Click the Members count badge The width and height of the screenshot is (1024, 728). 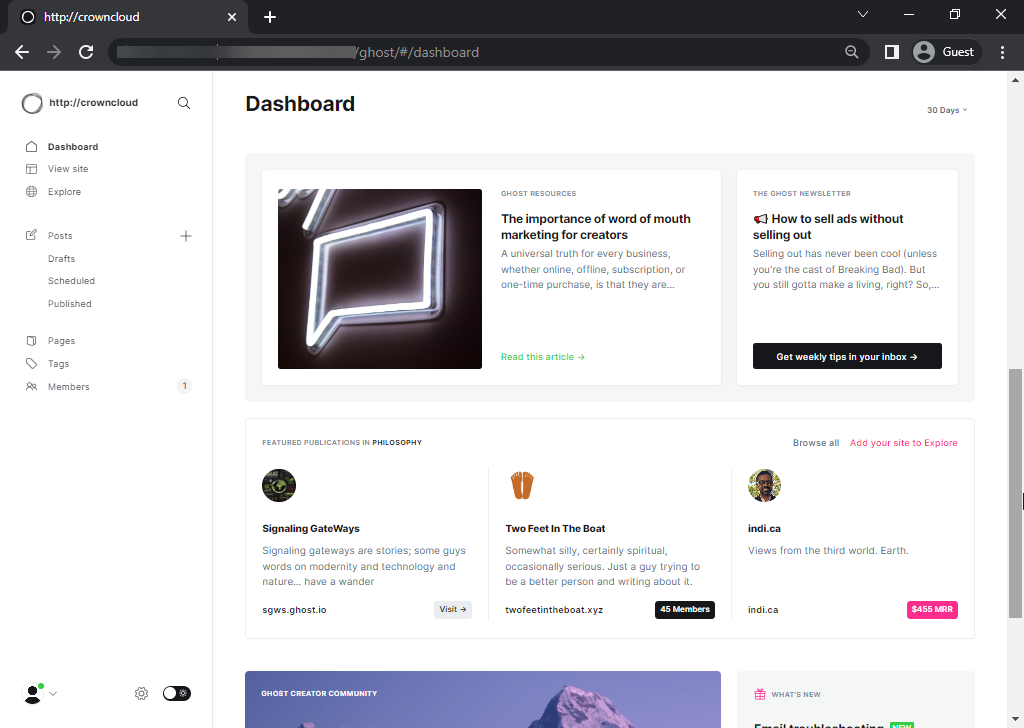tap(185, 386)
